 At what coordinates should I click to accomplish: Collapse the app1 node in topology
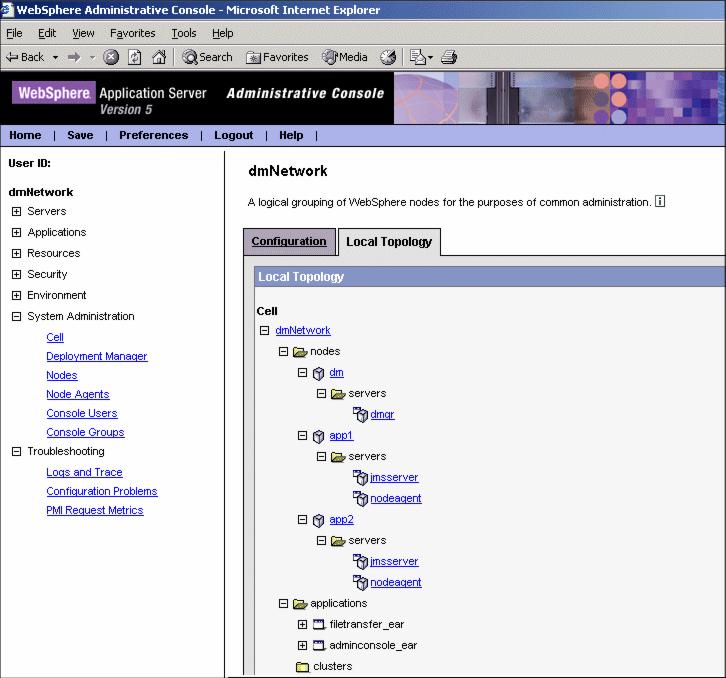pyautogui.click(x=302, y=436)
